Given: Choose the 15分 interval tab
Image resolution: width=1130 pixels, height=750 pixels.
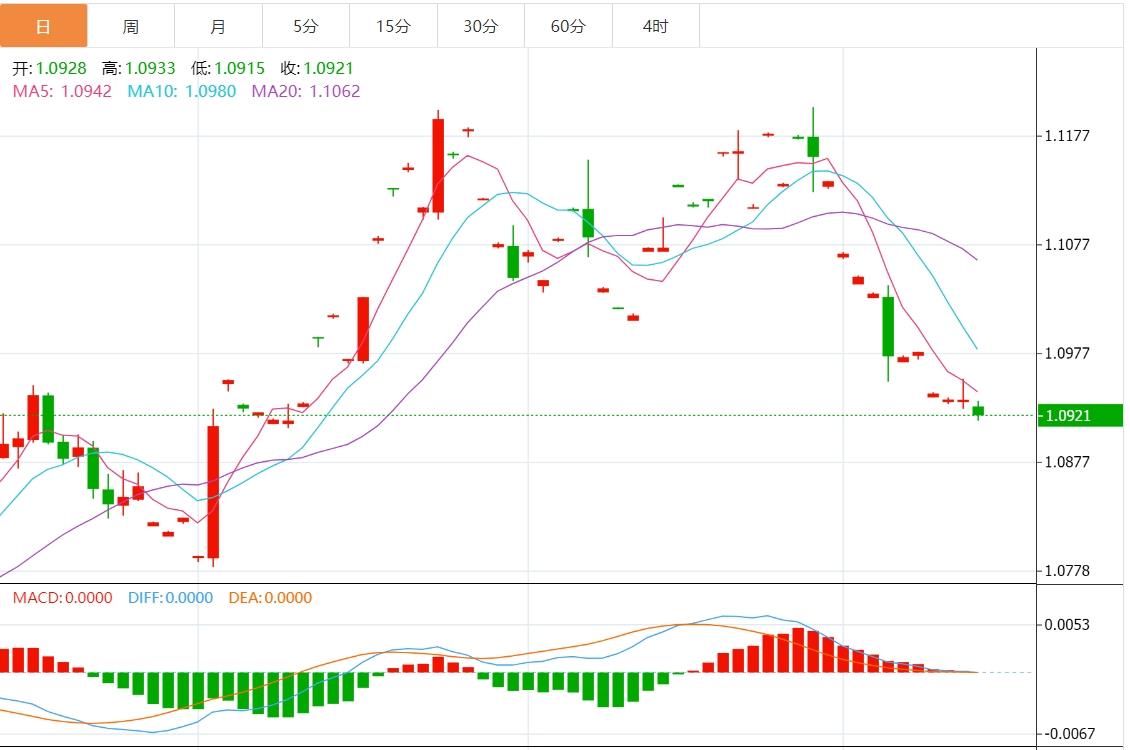Looking at the screenshot, I should coord(393,26).
